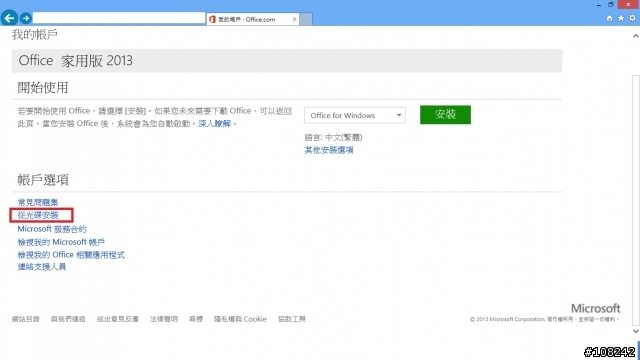Focus the browser address bar
640x360 pixels.
(x=119, y=18)
